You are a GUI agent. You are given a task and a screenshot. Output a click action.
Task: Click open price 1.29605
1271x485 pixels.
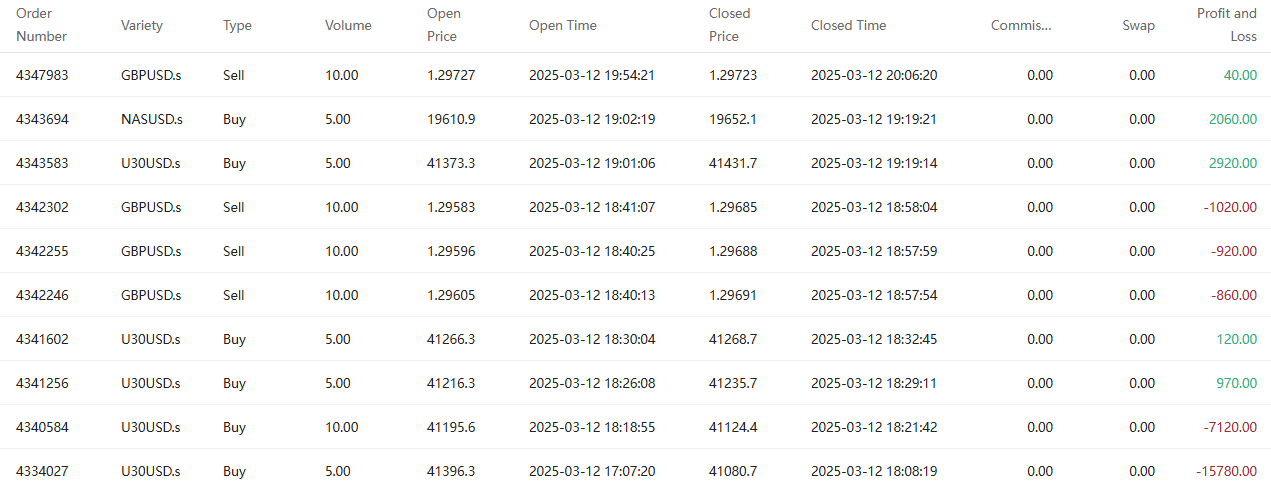click(x=451, y=295)
